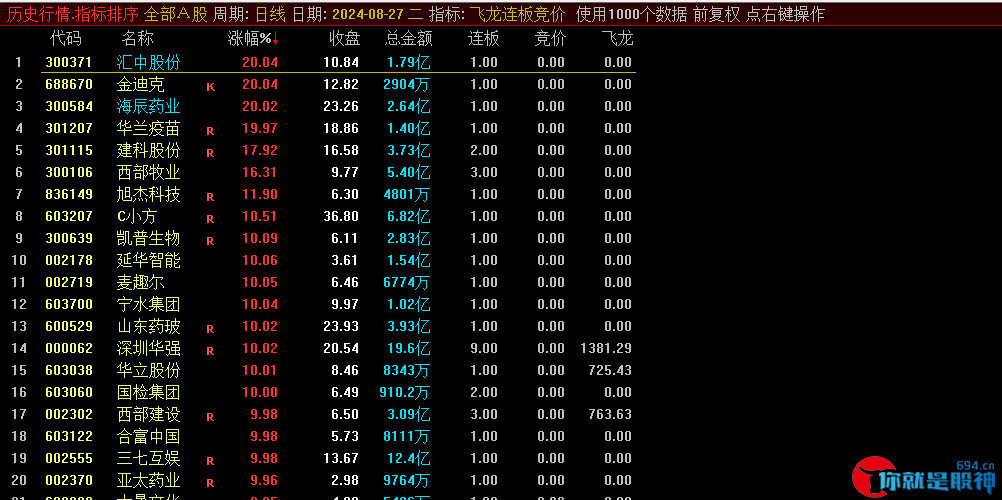Select the 山东药玻 stock name
Screen dimensions: 1002x500
pyautogui.click(x=148, y=327)
